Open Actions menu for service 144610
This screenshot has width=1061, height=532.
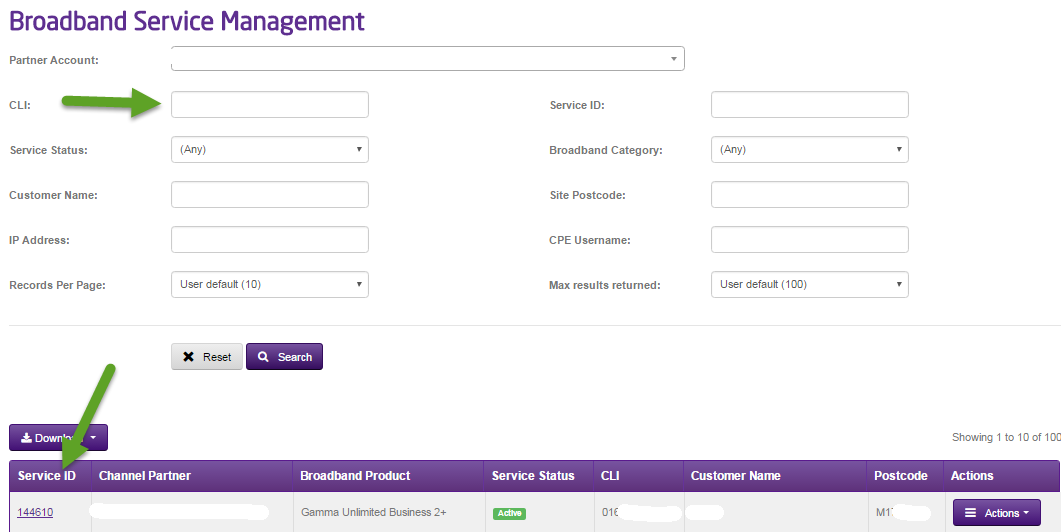[x=997, y=513]
